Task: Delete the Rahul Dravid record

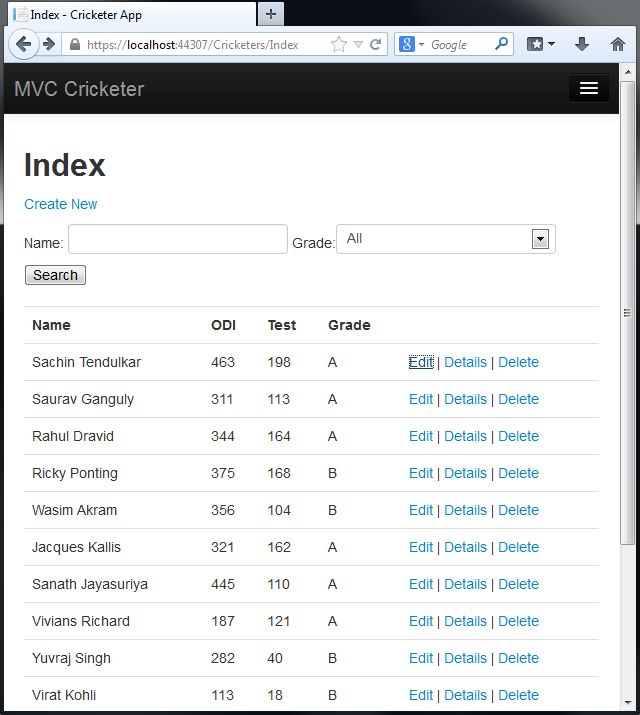Action: [518, 436]
